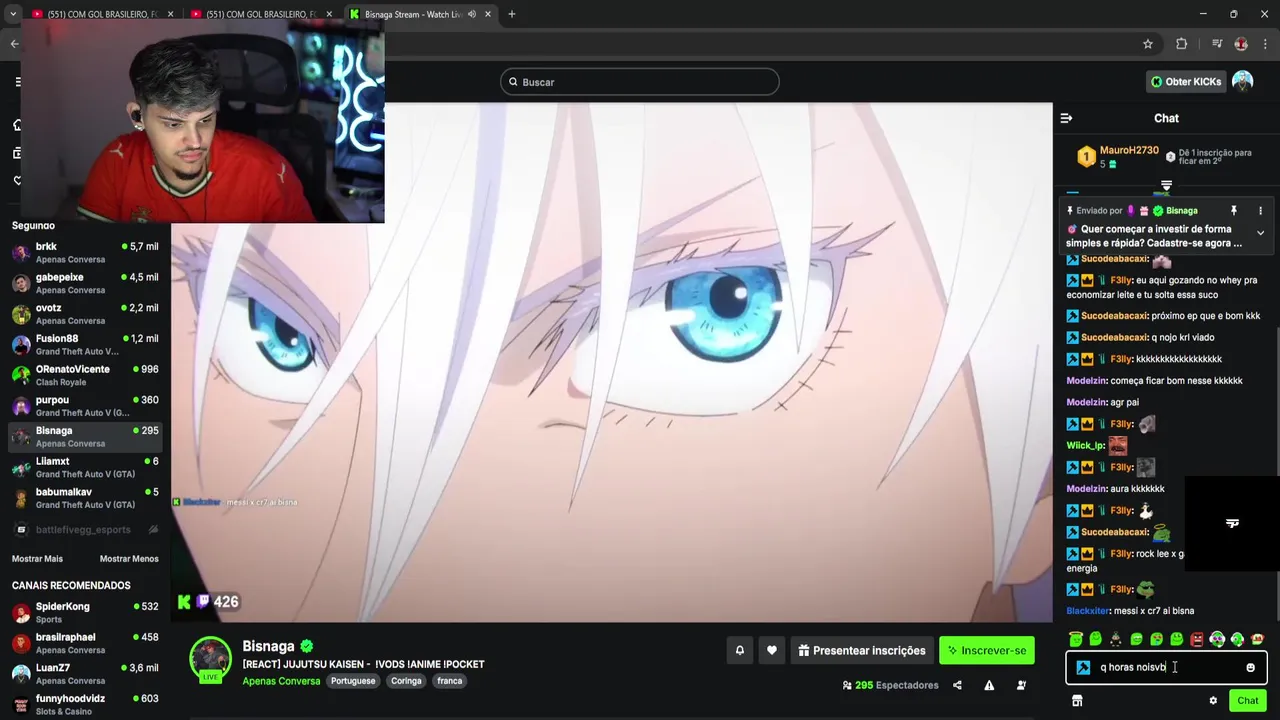Click the franca tag
Screen dimensions: 1280x720
pos(450,681)
